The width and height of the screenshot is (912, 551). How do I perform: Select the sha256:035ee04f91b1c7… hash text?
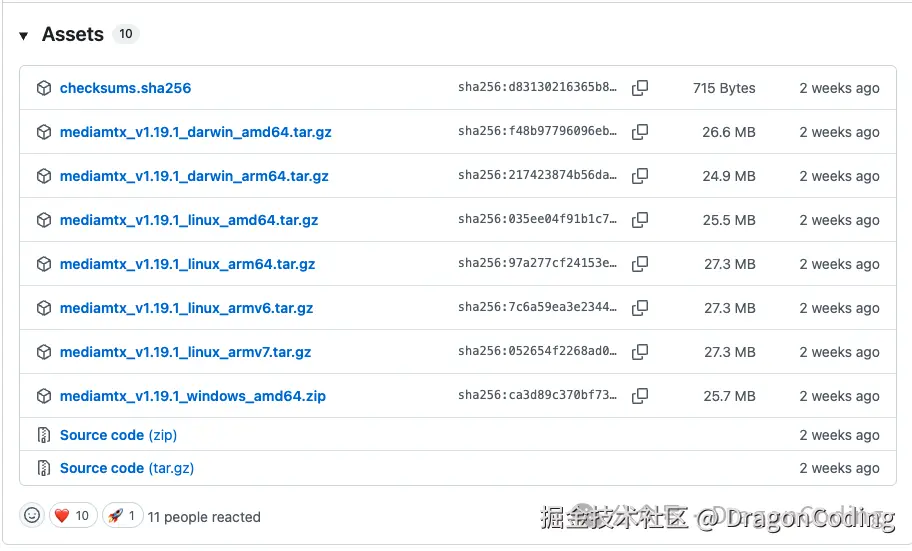click(x=537, y=219)
